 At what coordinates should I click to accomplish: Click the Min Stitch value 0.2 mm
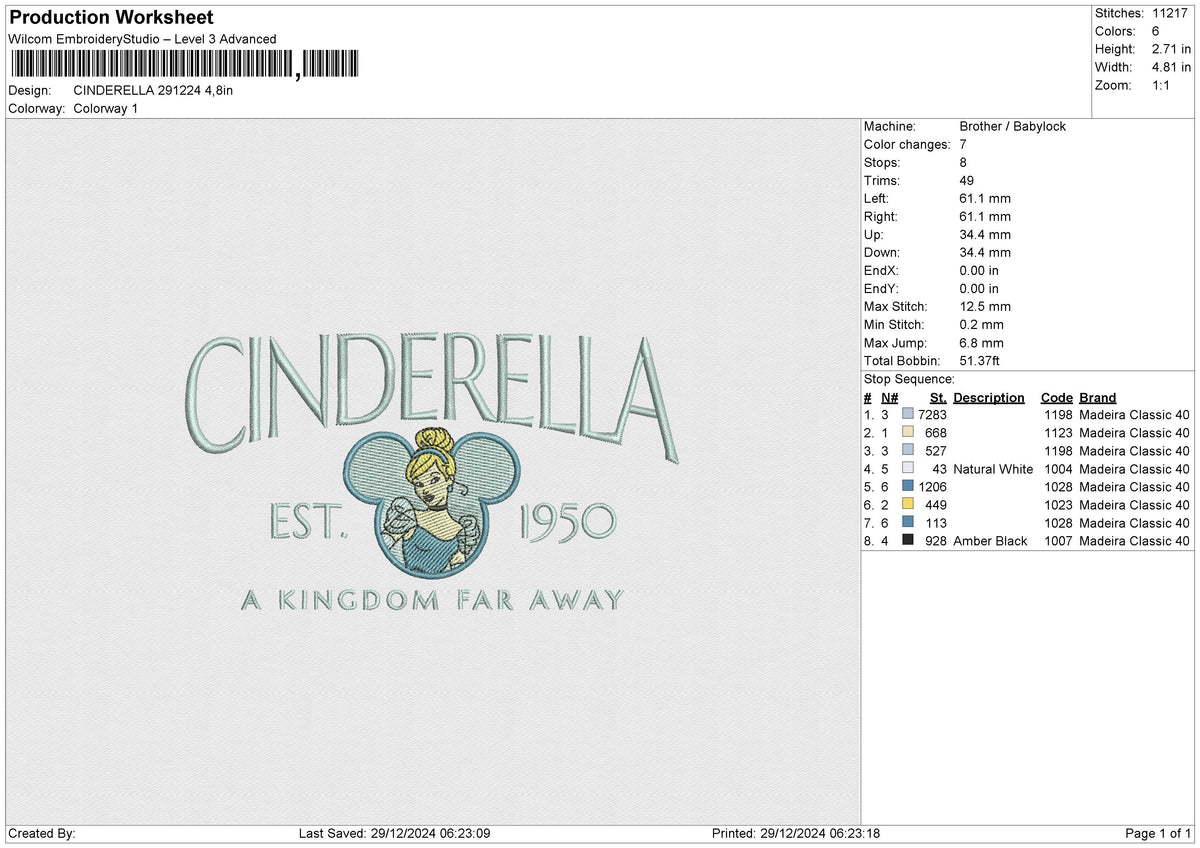[981, 325]
